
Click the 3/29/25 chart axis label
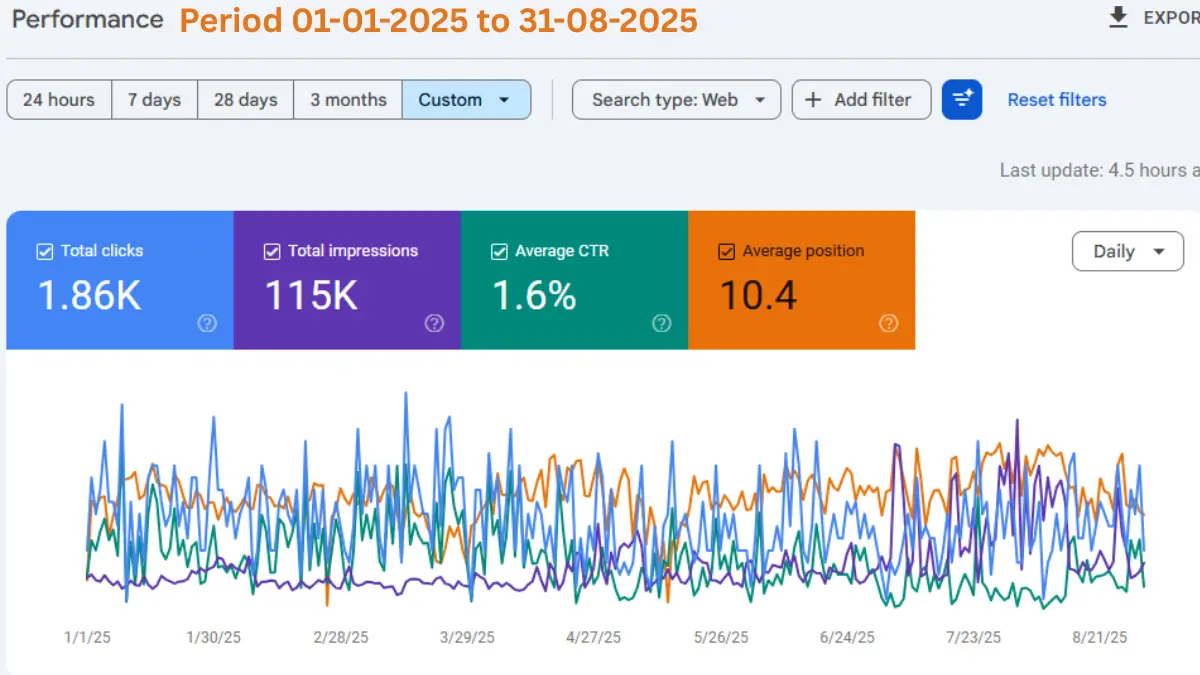pyautogui.click(x=467, y=637)
